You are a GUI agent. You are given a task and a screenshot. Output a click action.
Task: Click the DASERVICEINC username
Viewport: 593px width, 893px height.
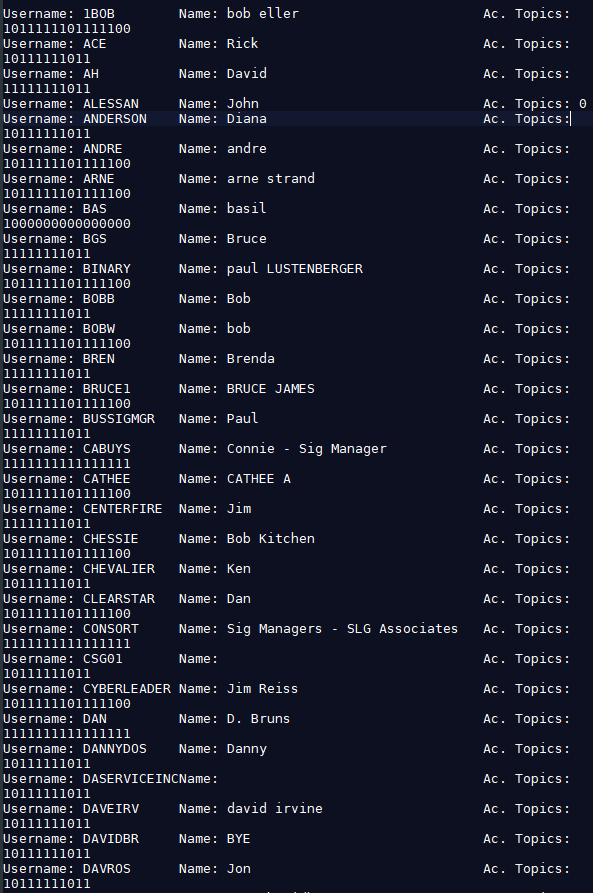[x=130, y=779]
